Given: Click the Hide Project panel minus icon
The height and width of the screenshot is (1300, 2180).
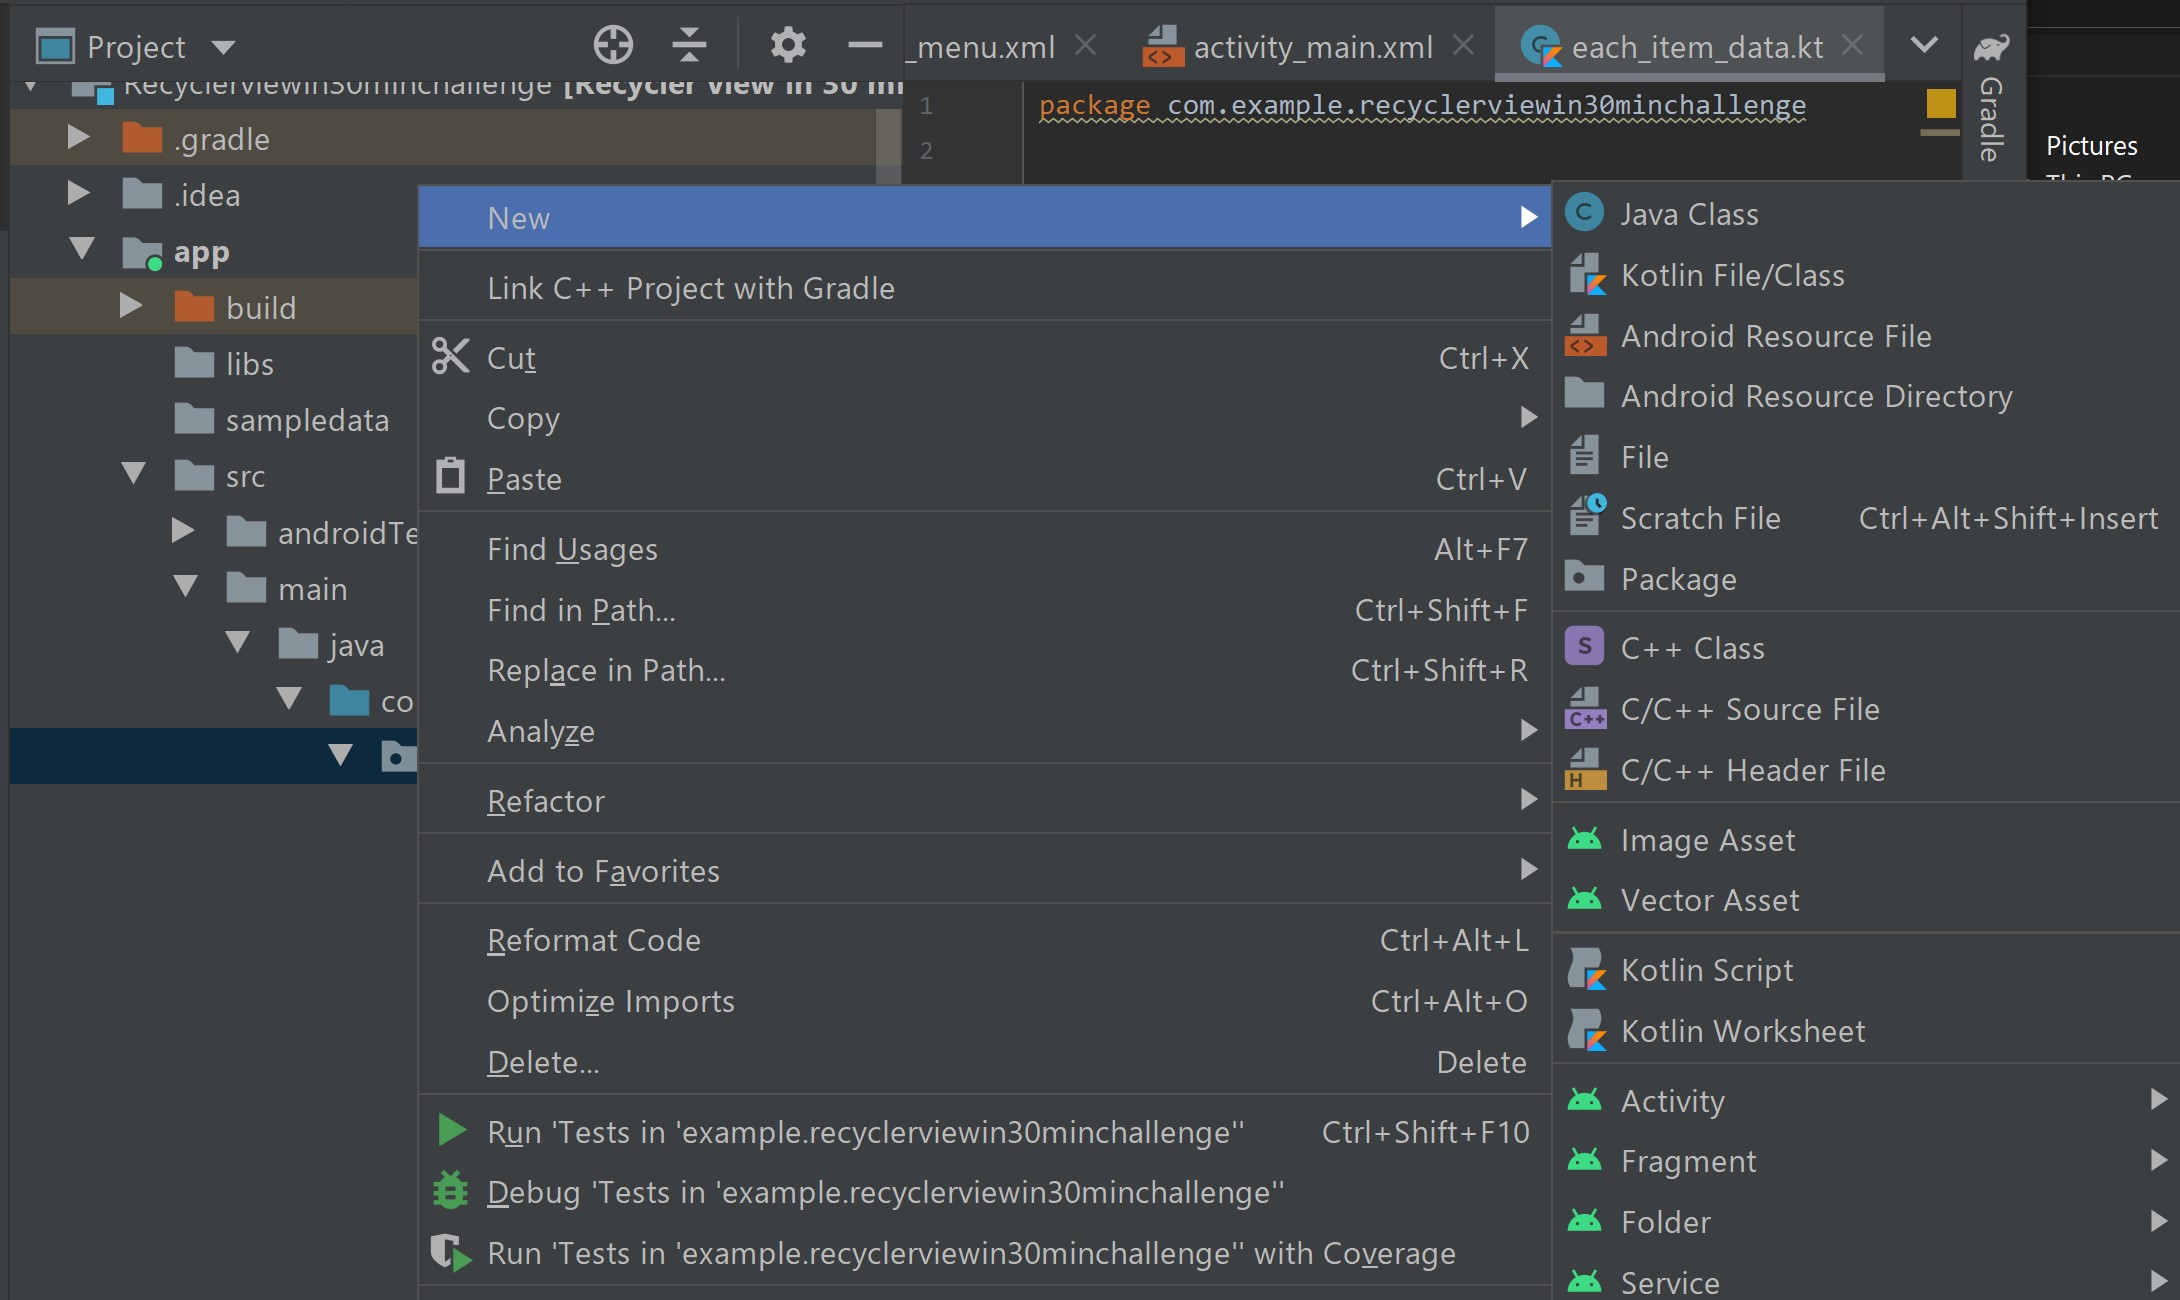Looking at the screenshot, I should click(864, 44).
